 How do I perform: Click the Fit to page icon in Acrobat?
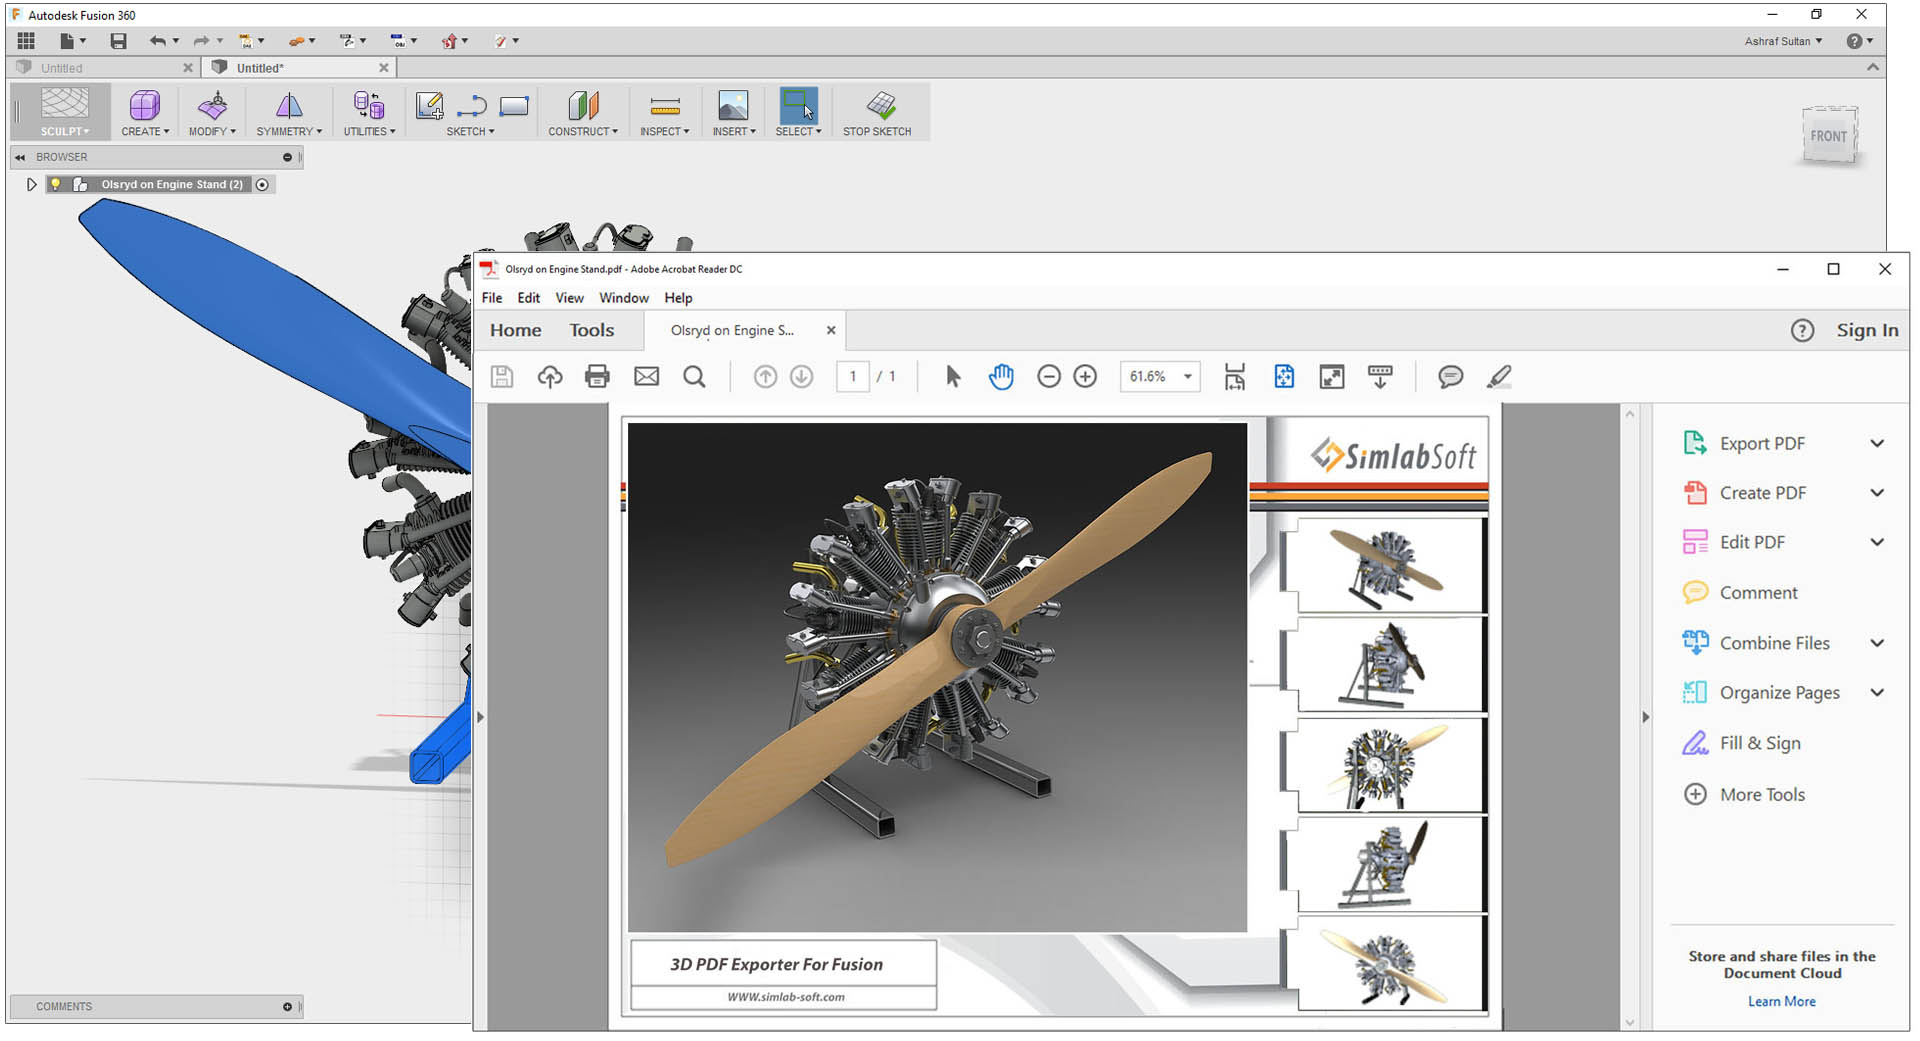pyautogui.click(x=1284, y=376)
